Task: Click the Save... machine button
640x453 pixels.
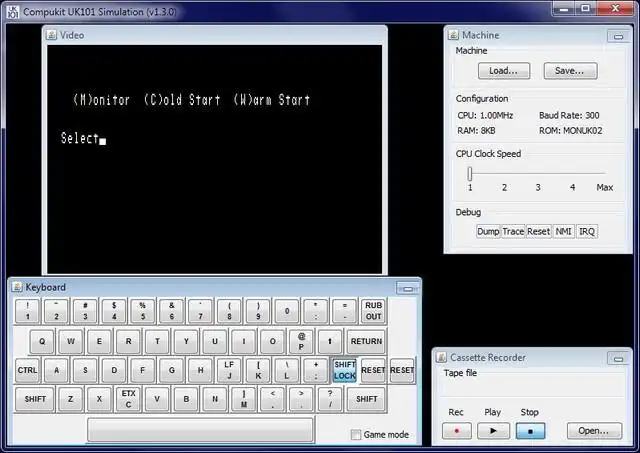Action: pyautogui.click(x=570, y=71)
